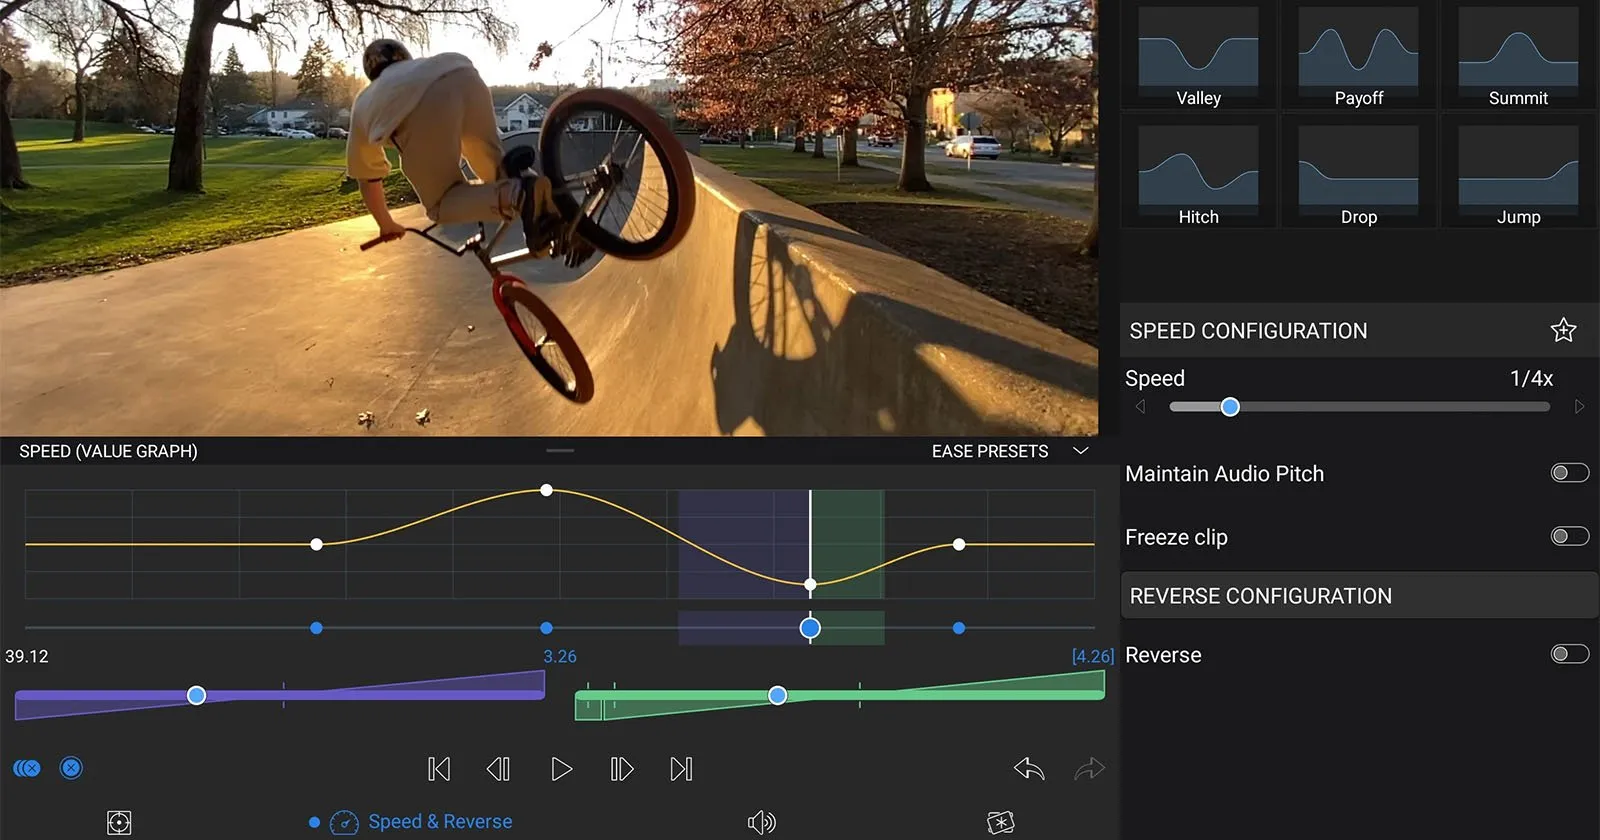Decrease speed with the left arrow
Screen dimensions: 1600x840
(x=1140, y=407)
